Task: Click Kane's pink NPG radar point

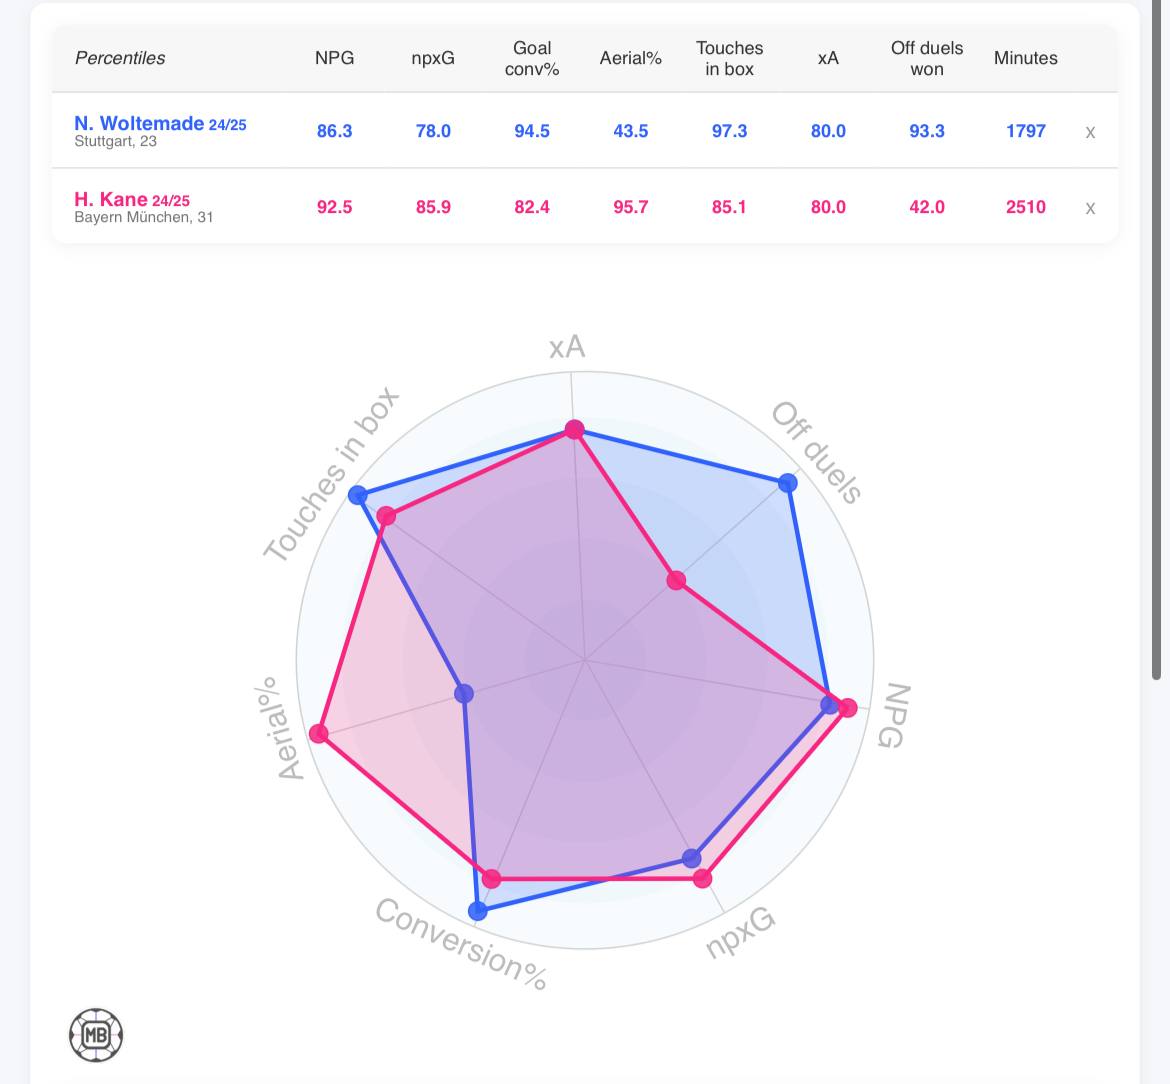Action: click(x=848, y=708)
